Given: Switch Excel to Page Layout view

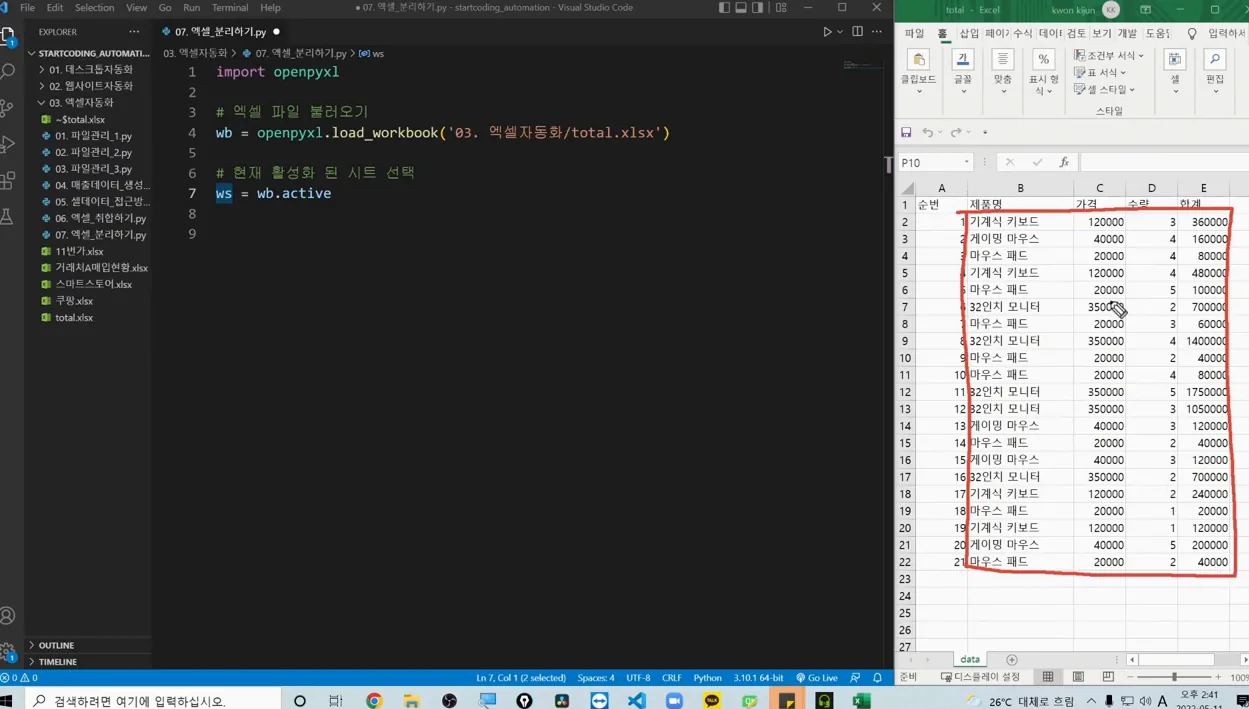Looking at the screenshot, I should click(x=1078, y=677).
